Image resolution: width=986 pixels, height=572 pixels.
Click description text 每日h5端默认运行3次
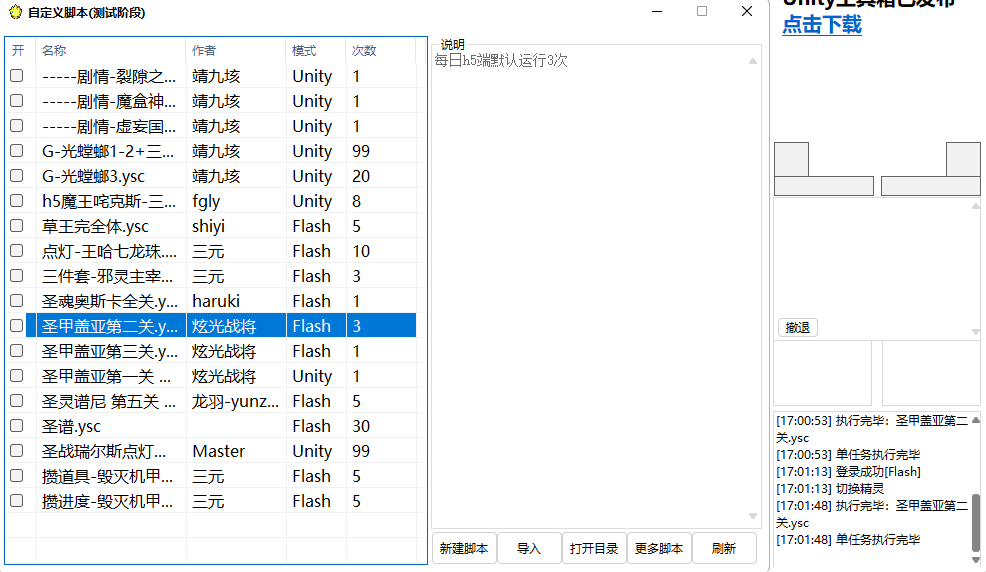coord(501,60)
